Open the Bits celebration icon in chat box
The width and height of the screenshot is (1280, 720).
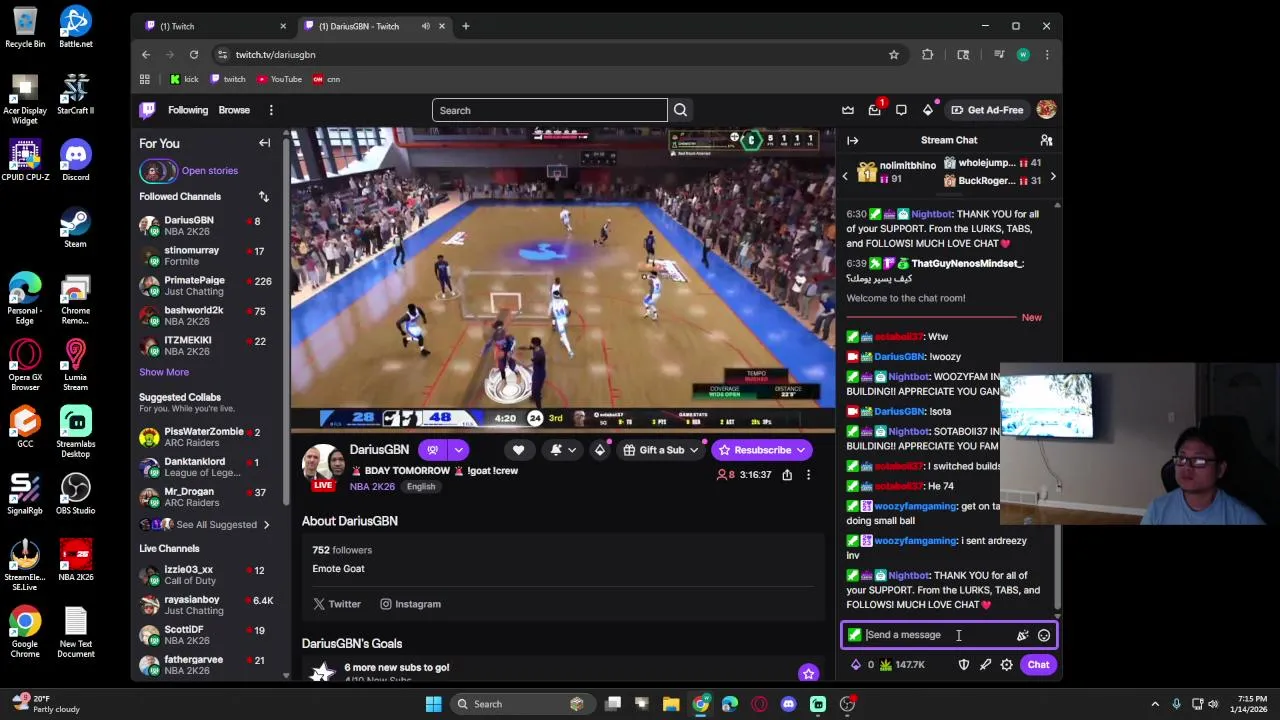point(1022,635)
